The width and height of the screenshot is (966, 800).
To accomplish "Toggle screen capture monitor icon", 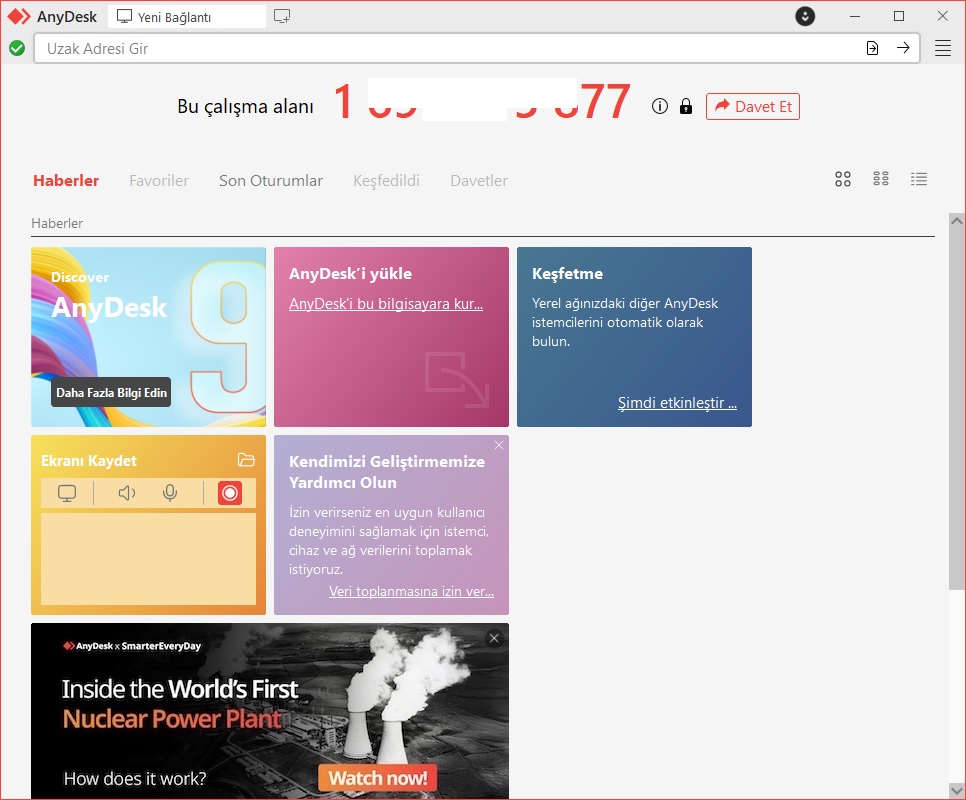I will [x=67, y=493].
